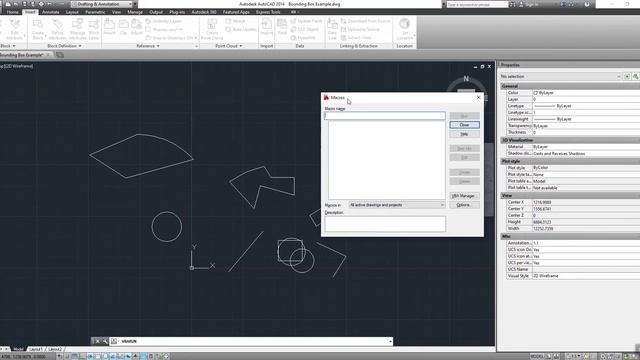The width and height of the screenshot is (640, 360).
Task: Select the Layout1 tab
Action: [x=36, y=349]
